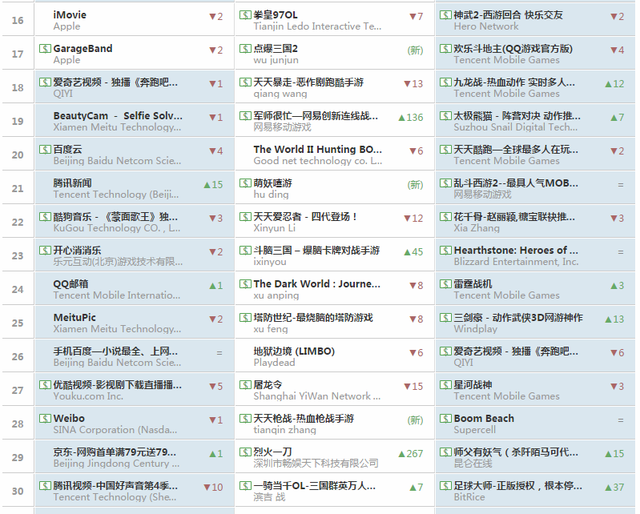
Task: Click the in-app purchase icon next to 军师很忙
Action: (245, 116)
